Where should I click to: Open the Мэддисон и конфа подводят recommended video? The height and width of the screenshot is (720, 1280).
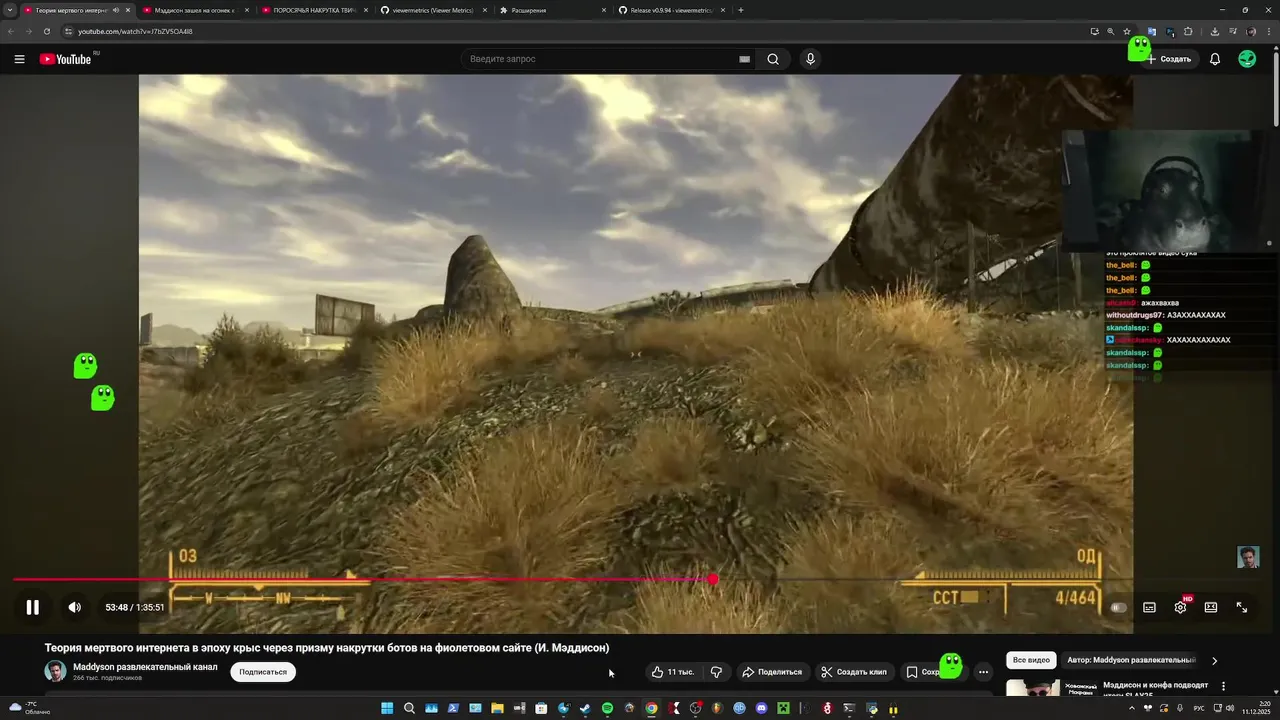pos(1155,689)
